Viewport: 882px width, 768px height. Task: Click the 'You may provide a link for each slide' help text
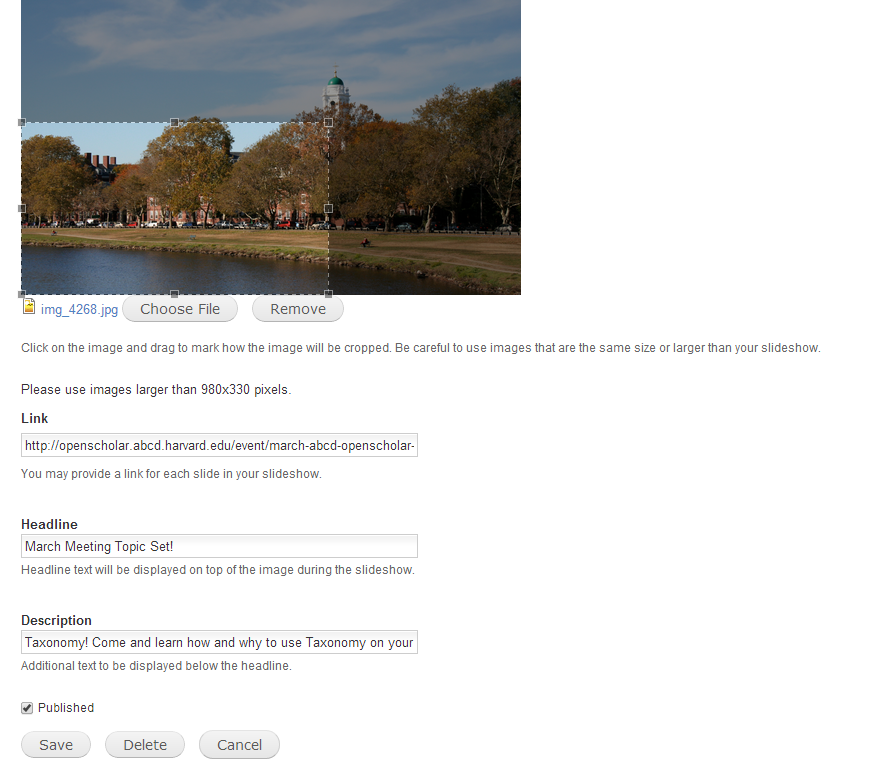(171, 474)
